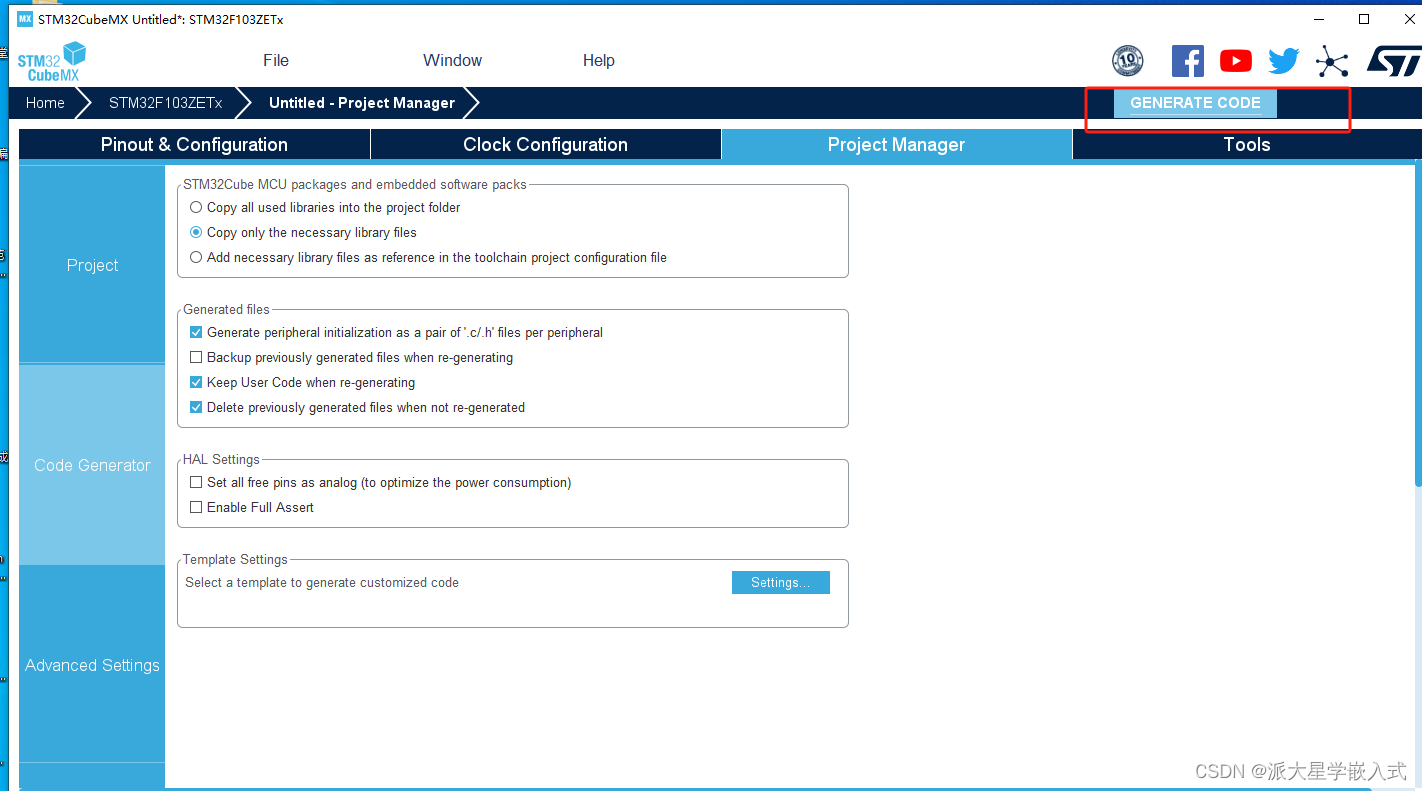Click the 'Template Settings' group label
Image resolution: width=1422 pixels, height=791 pixels.
point(235,560)
